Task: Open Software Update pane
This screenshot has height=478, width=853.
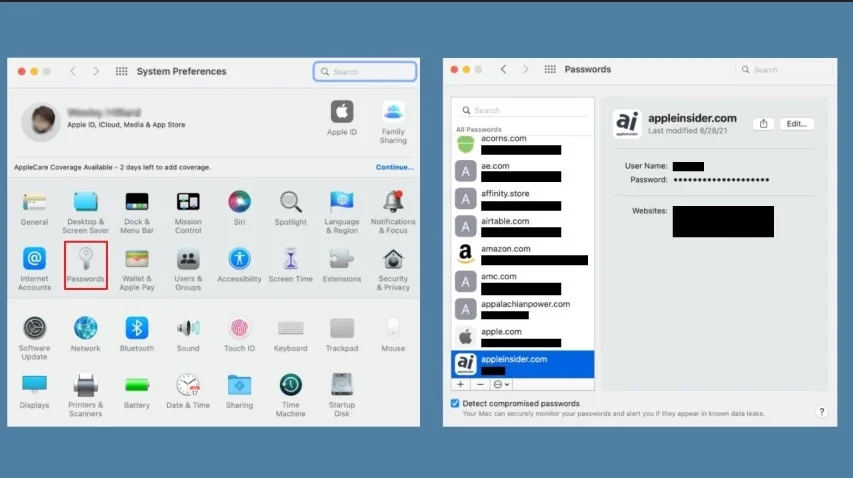Action: pyautogui.click(x=34, y=337)
